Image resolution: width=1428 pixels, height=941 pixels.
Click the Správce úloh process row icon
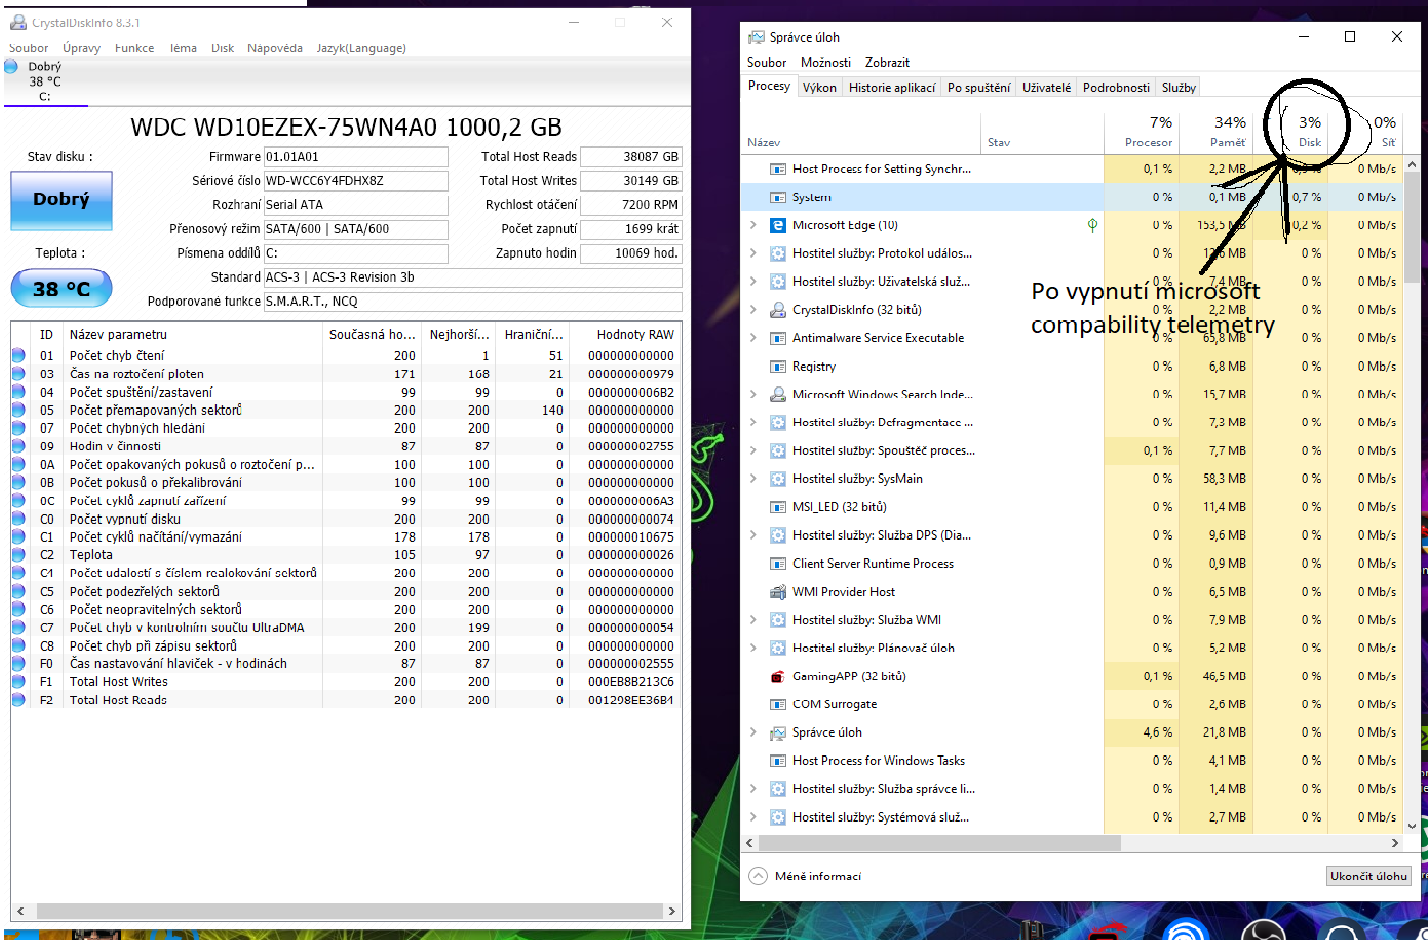(x=777, y=733)
